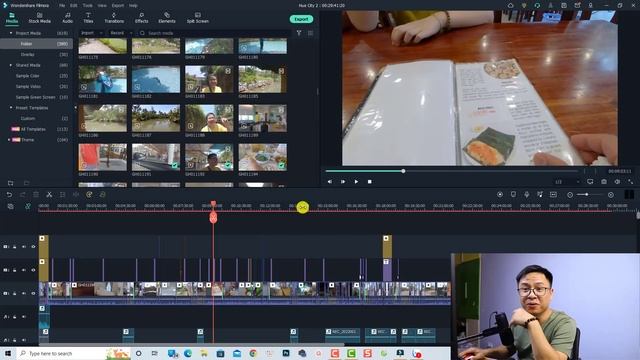
Task: Open the Split Screen tab
Action: pyautogui.click(x=198, y=18)
